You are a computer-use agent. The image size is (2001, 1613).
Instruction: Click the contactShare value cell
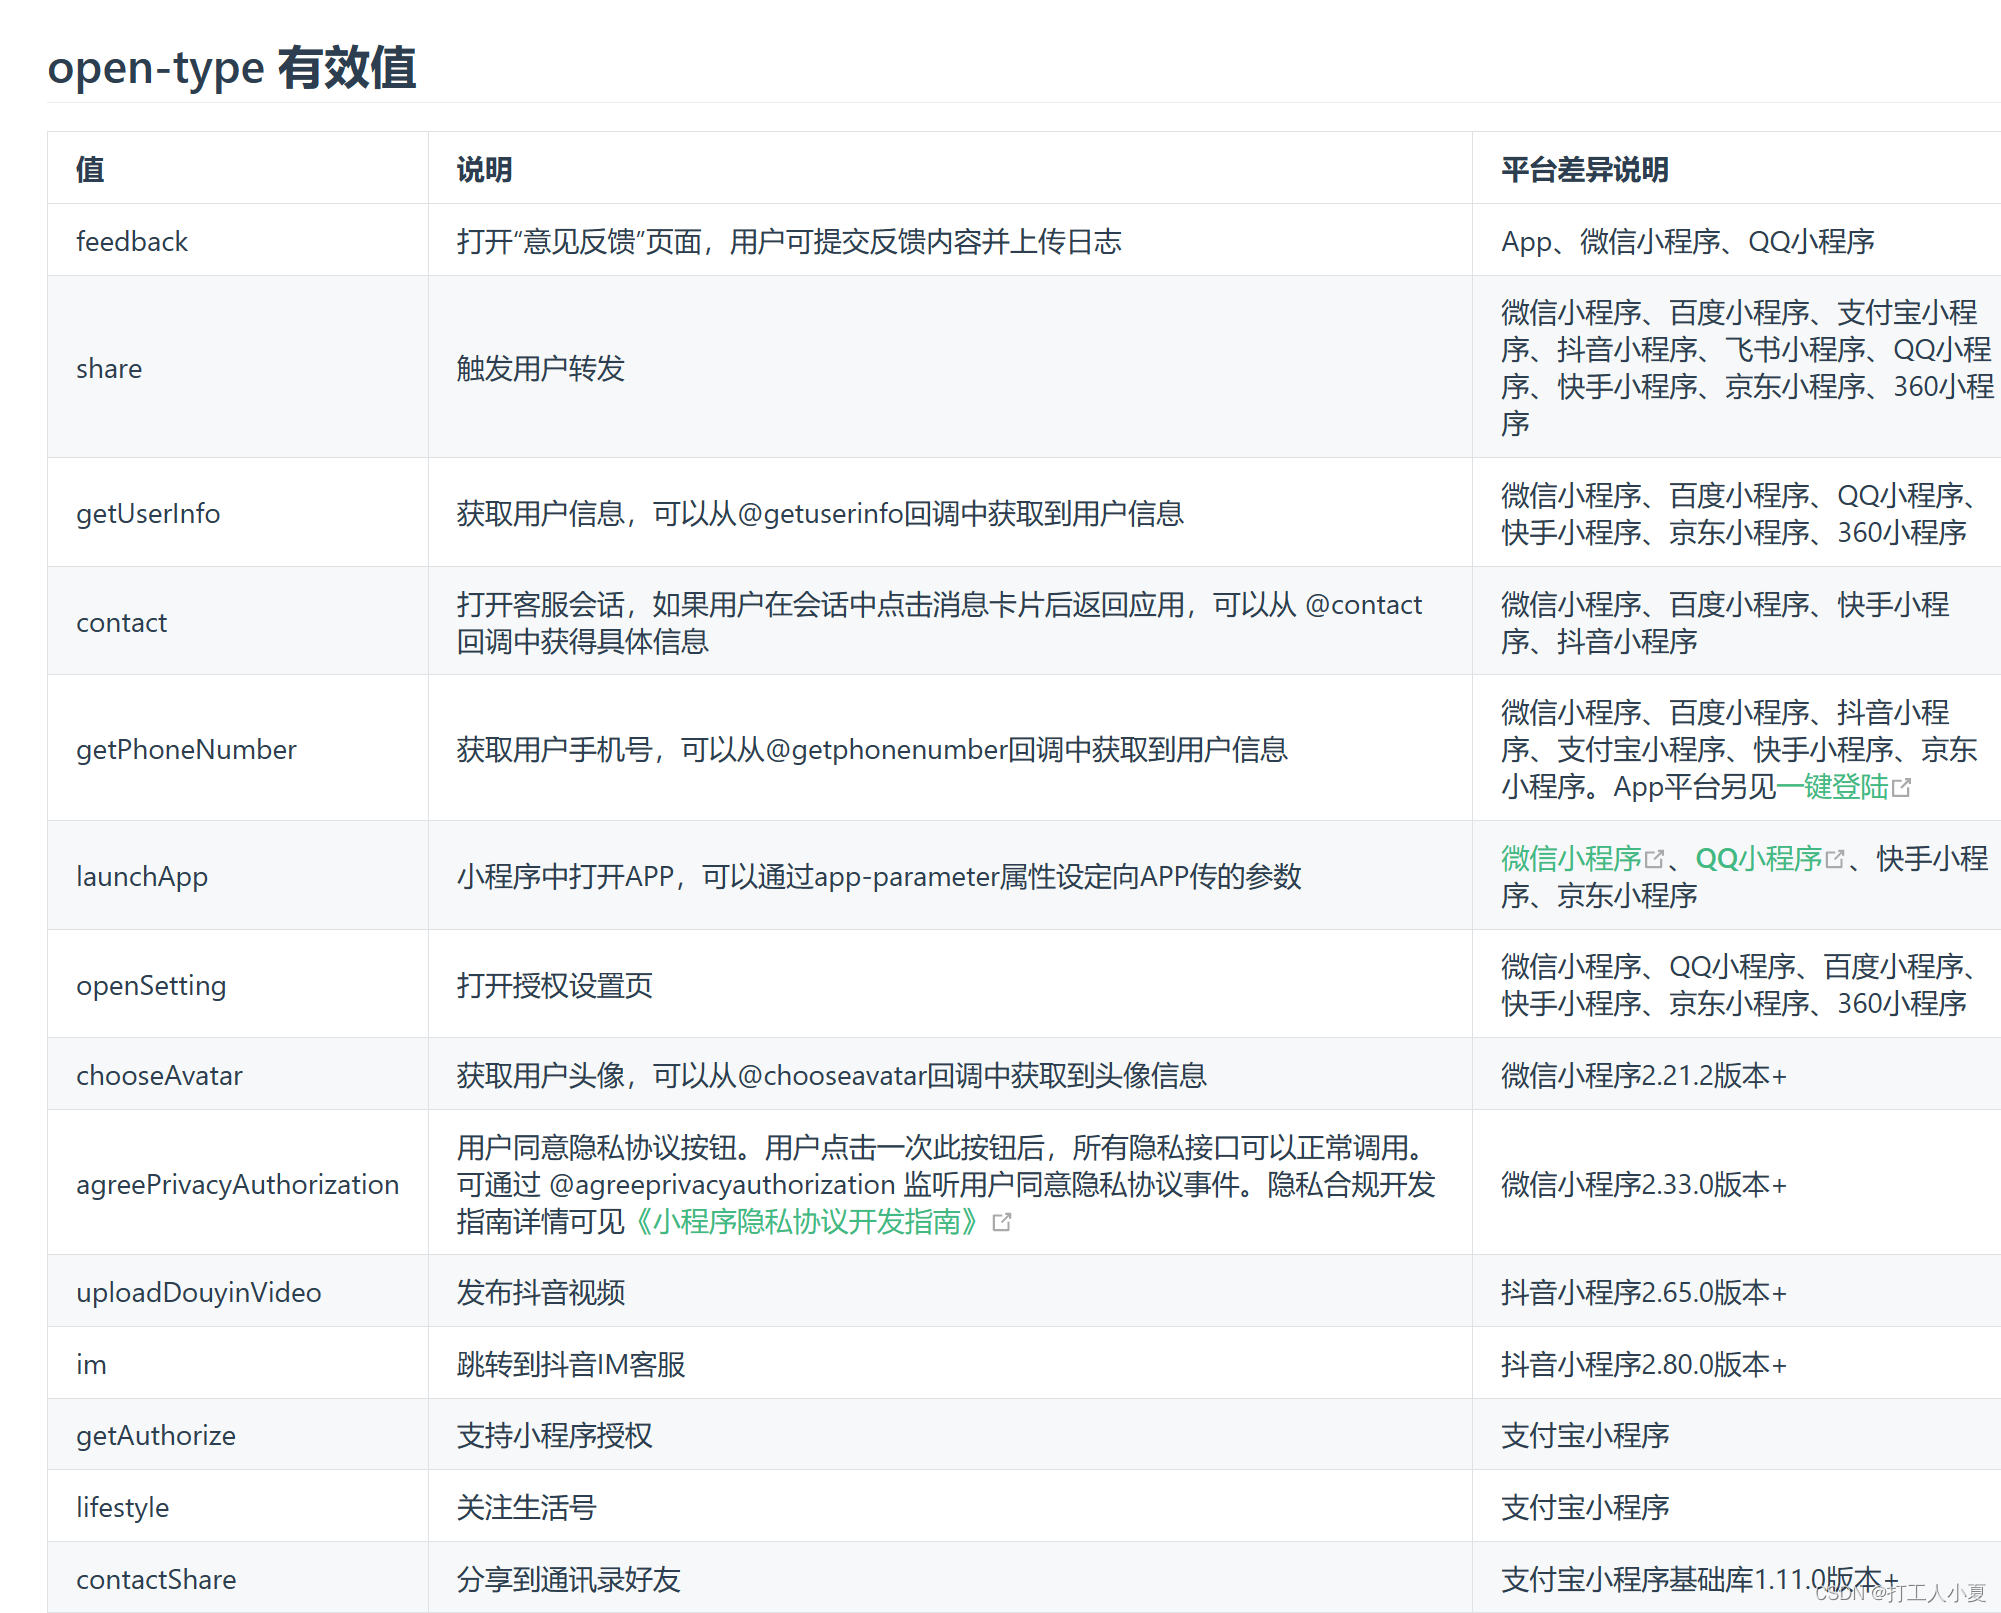click(156, 1579)
